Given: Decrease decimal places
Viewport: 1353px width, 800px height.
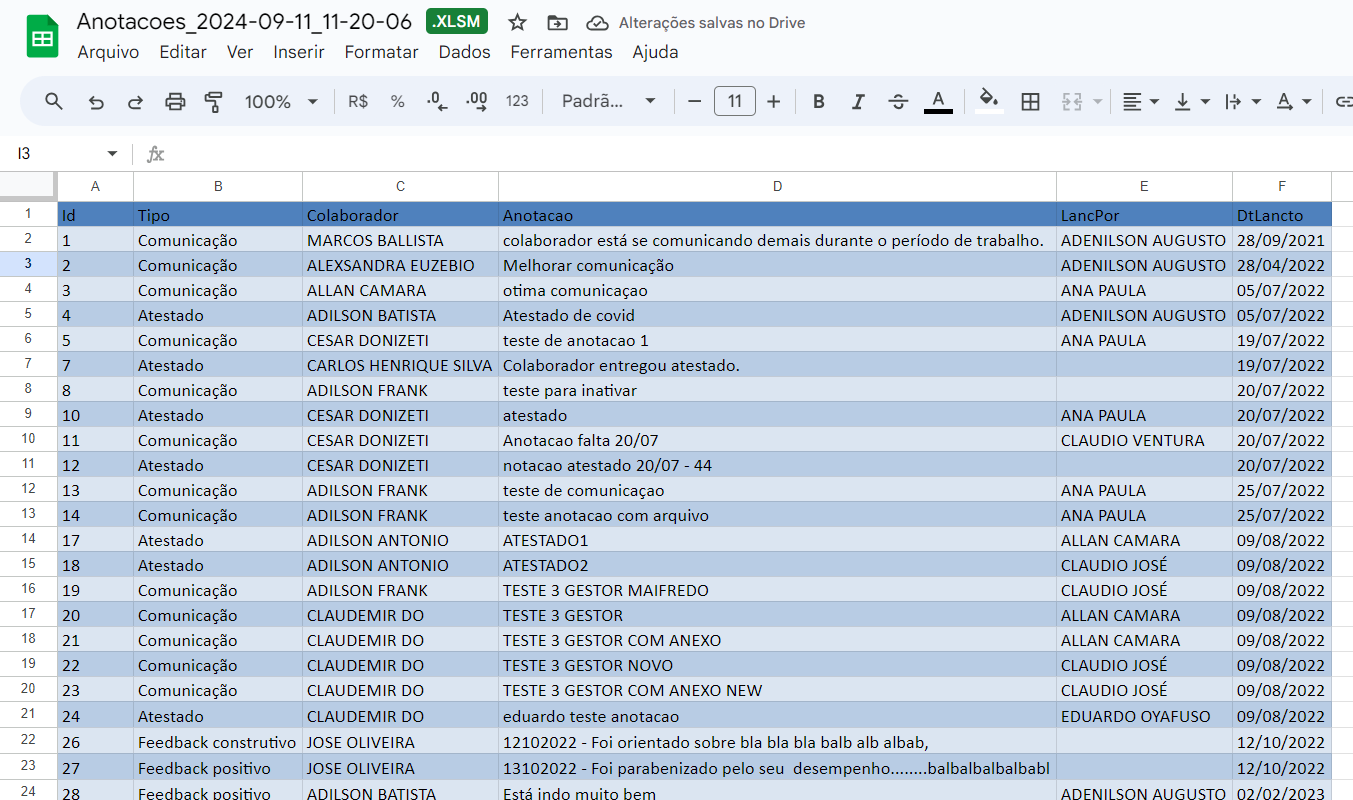Looking at the screenshot, I should [437, 101].
